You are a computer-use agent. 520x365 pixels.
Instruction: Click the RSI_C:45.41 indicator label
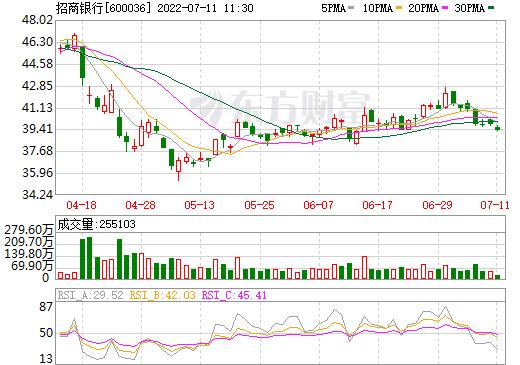click(234, 295)
